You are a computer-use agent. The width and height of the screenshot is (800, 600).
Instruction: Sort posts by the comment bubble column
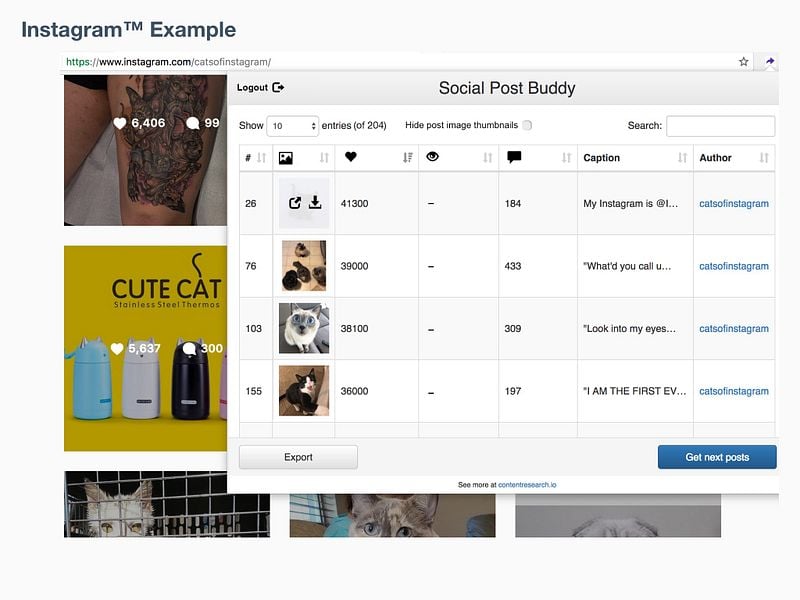coord(514,157)
